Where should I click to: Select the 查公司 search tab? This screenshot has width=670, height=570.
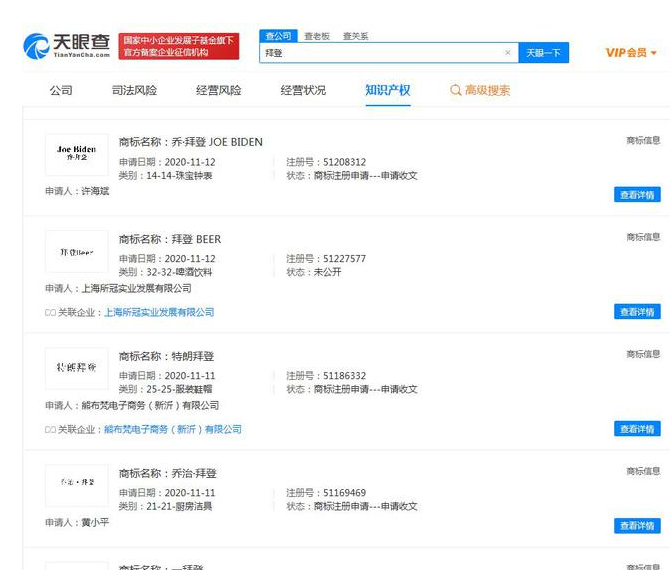[x=278, y=36]
